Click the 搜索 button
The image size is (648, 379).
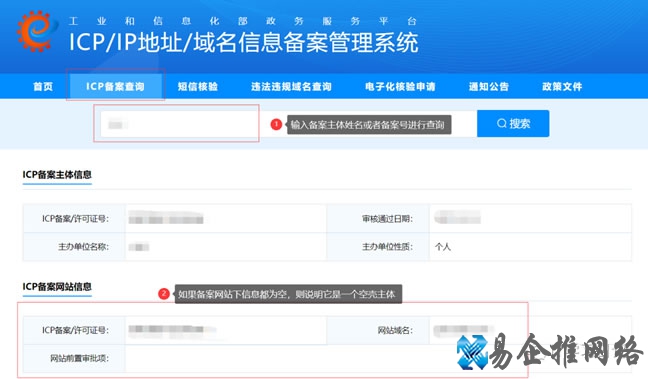click(x=513, y=123)
